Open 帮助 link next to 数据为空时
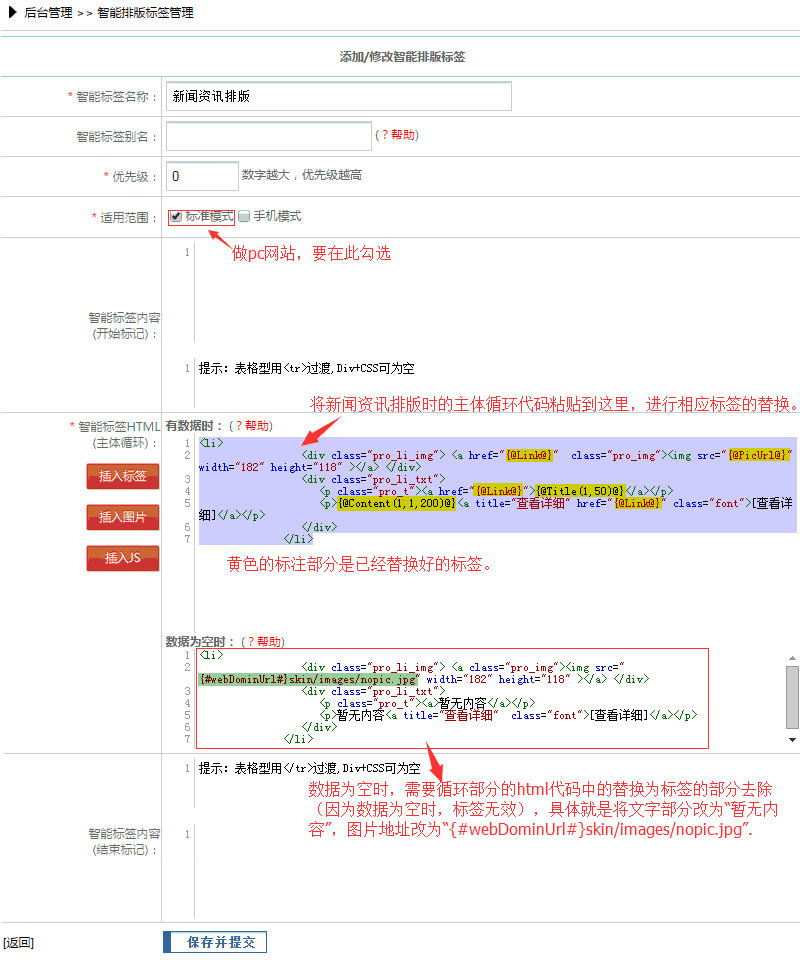 click(x=270, y=642)
